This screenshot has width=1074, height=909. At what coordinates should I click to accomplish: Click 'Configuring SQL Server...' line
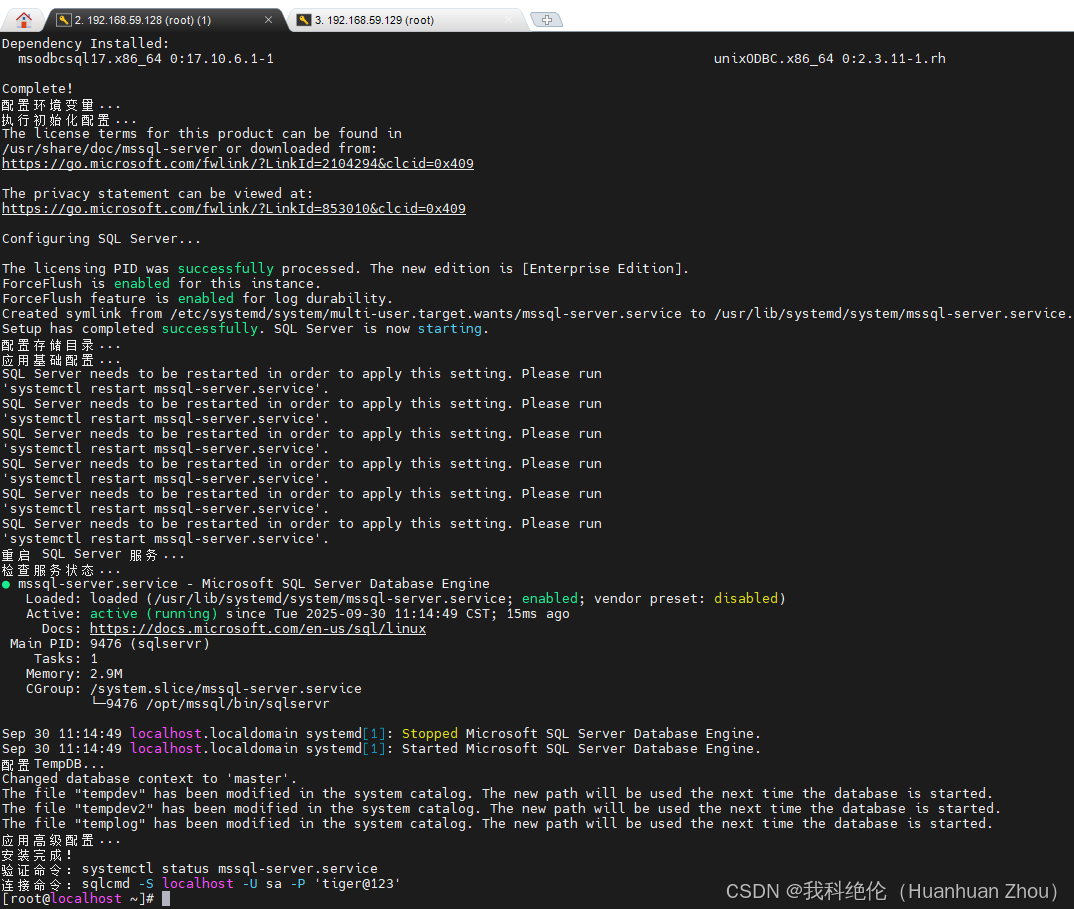coord(101,238)
